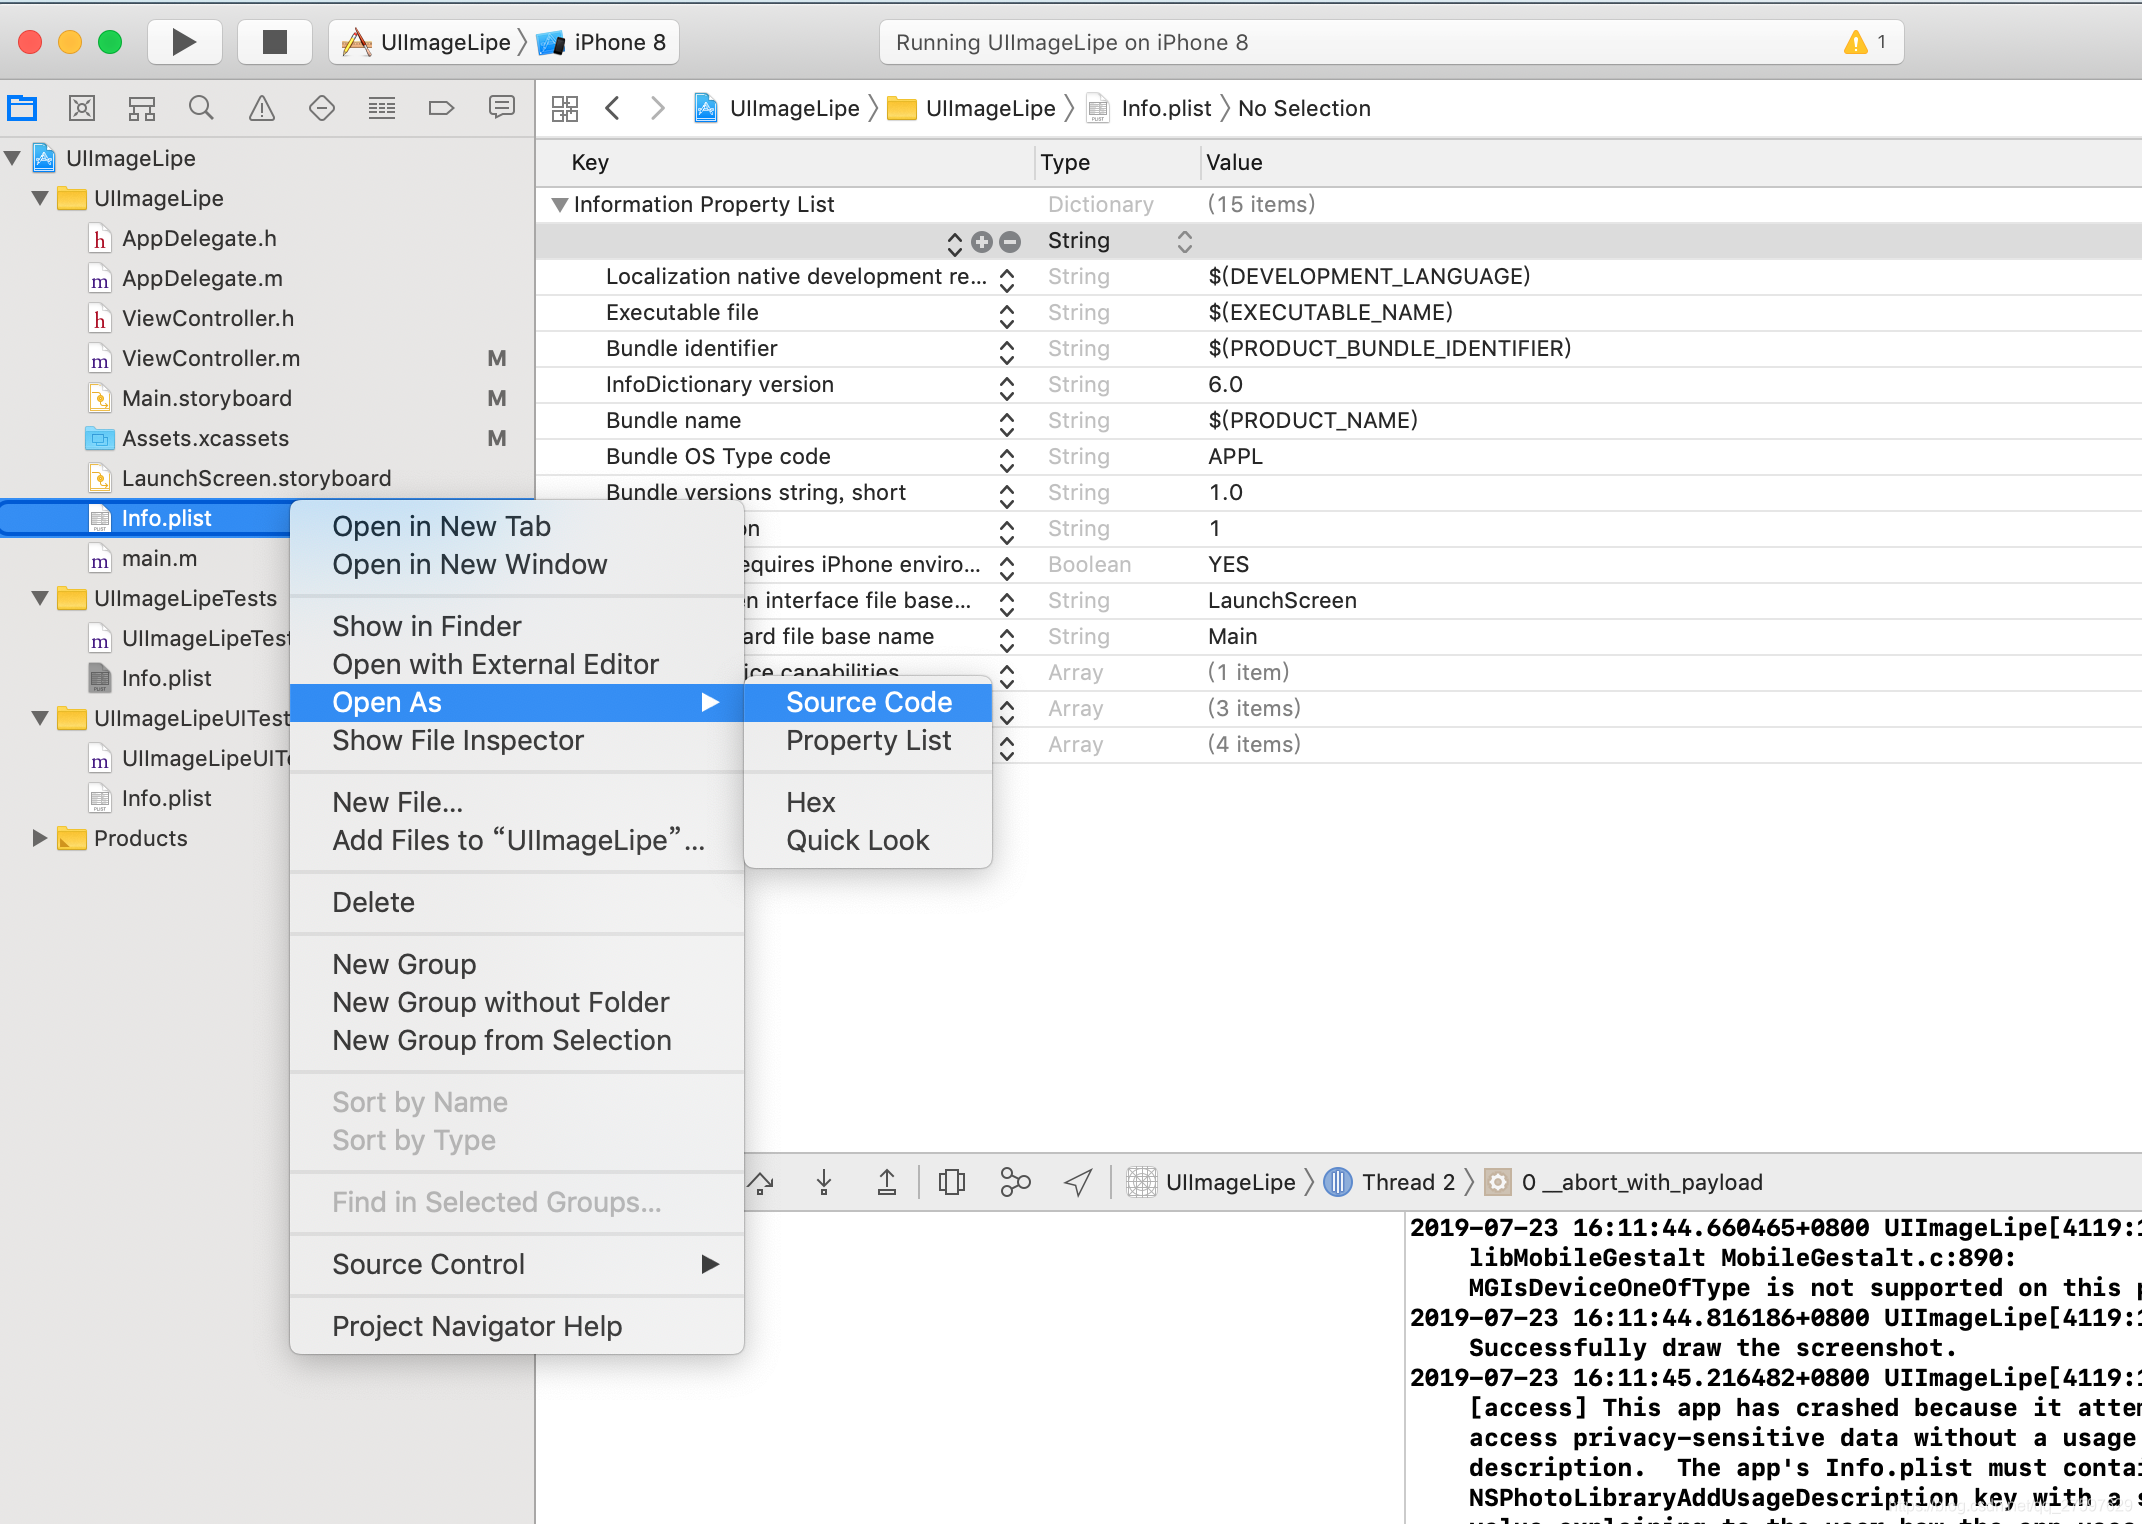Click Thread 2 in debug bar

1390,1182
